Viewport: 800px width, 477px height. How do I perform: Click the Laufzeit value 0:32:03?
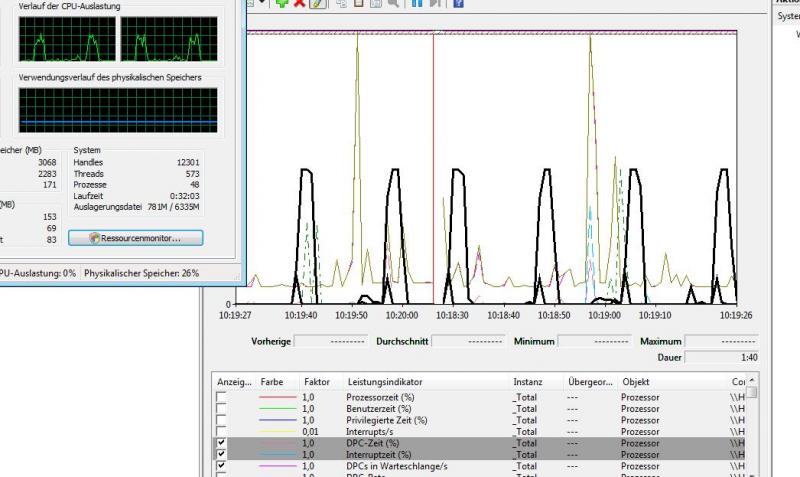(185, 196)
